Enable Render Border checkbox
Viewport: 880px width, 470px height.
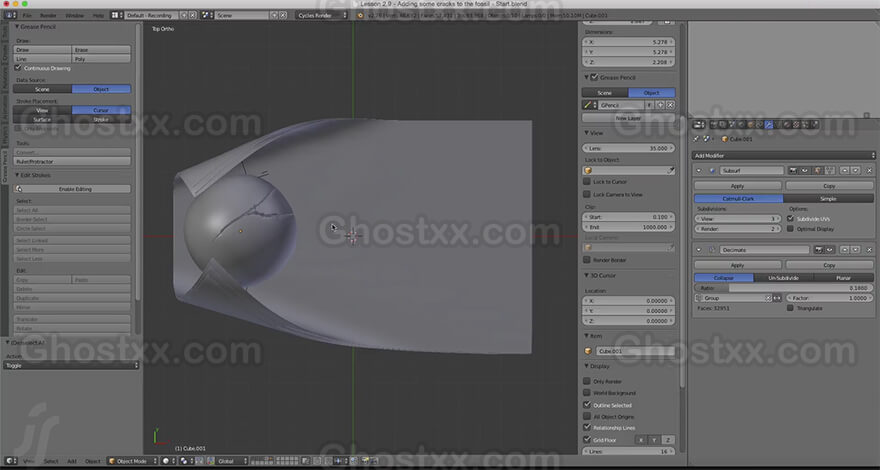587,260
